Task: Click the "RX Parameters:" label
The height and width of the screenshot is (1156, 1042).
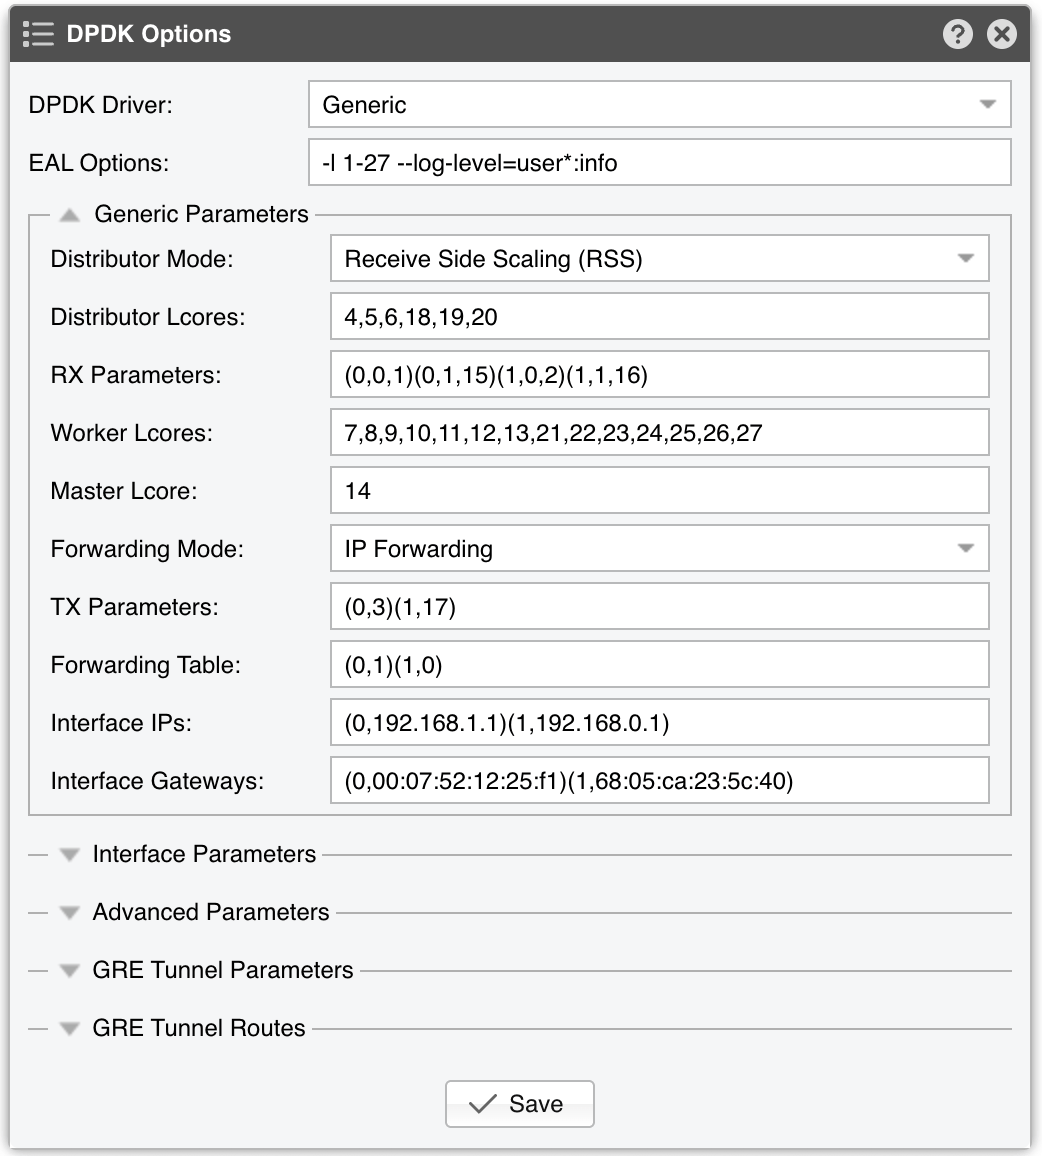Action: 136,375
